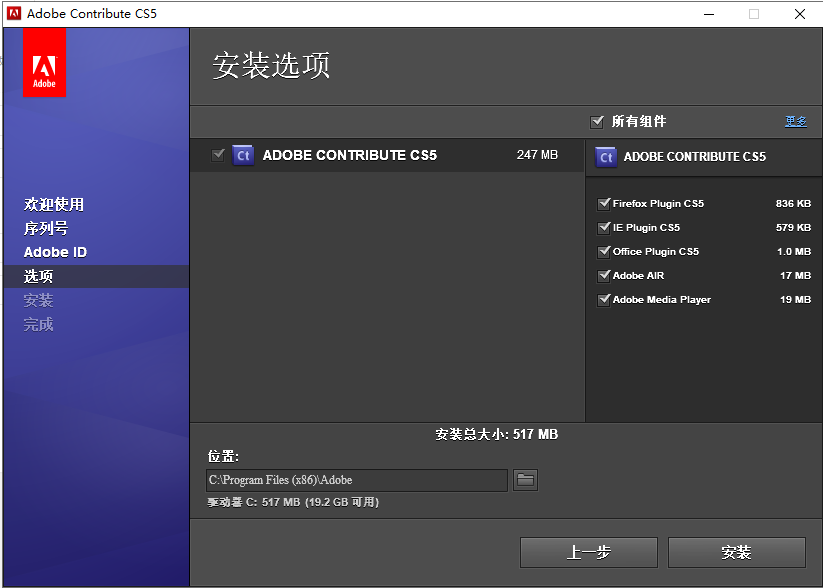The width and height of the screenshot is (823, 588).
Task: Click the 更多 link above the components
Action: [x=796, y=121]
